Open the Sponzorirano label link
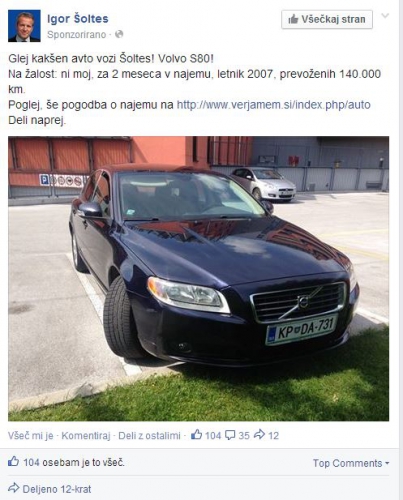The height and width of the screenshot is (500, 403). (77, 35)
